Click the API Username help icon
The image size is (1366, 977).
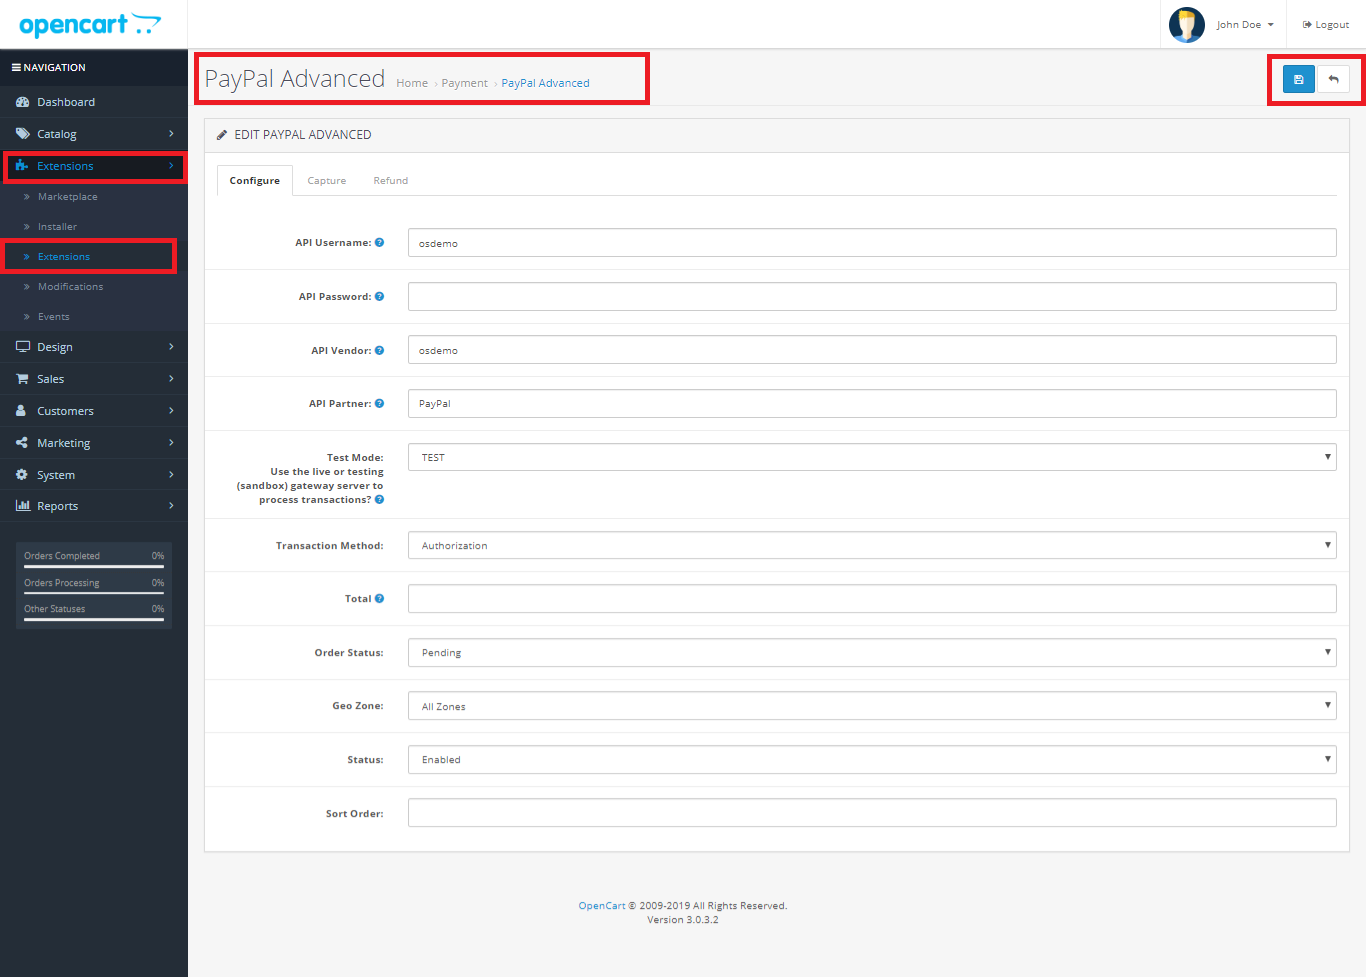(x=379, y=243)
